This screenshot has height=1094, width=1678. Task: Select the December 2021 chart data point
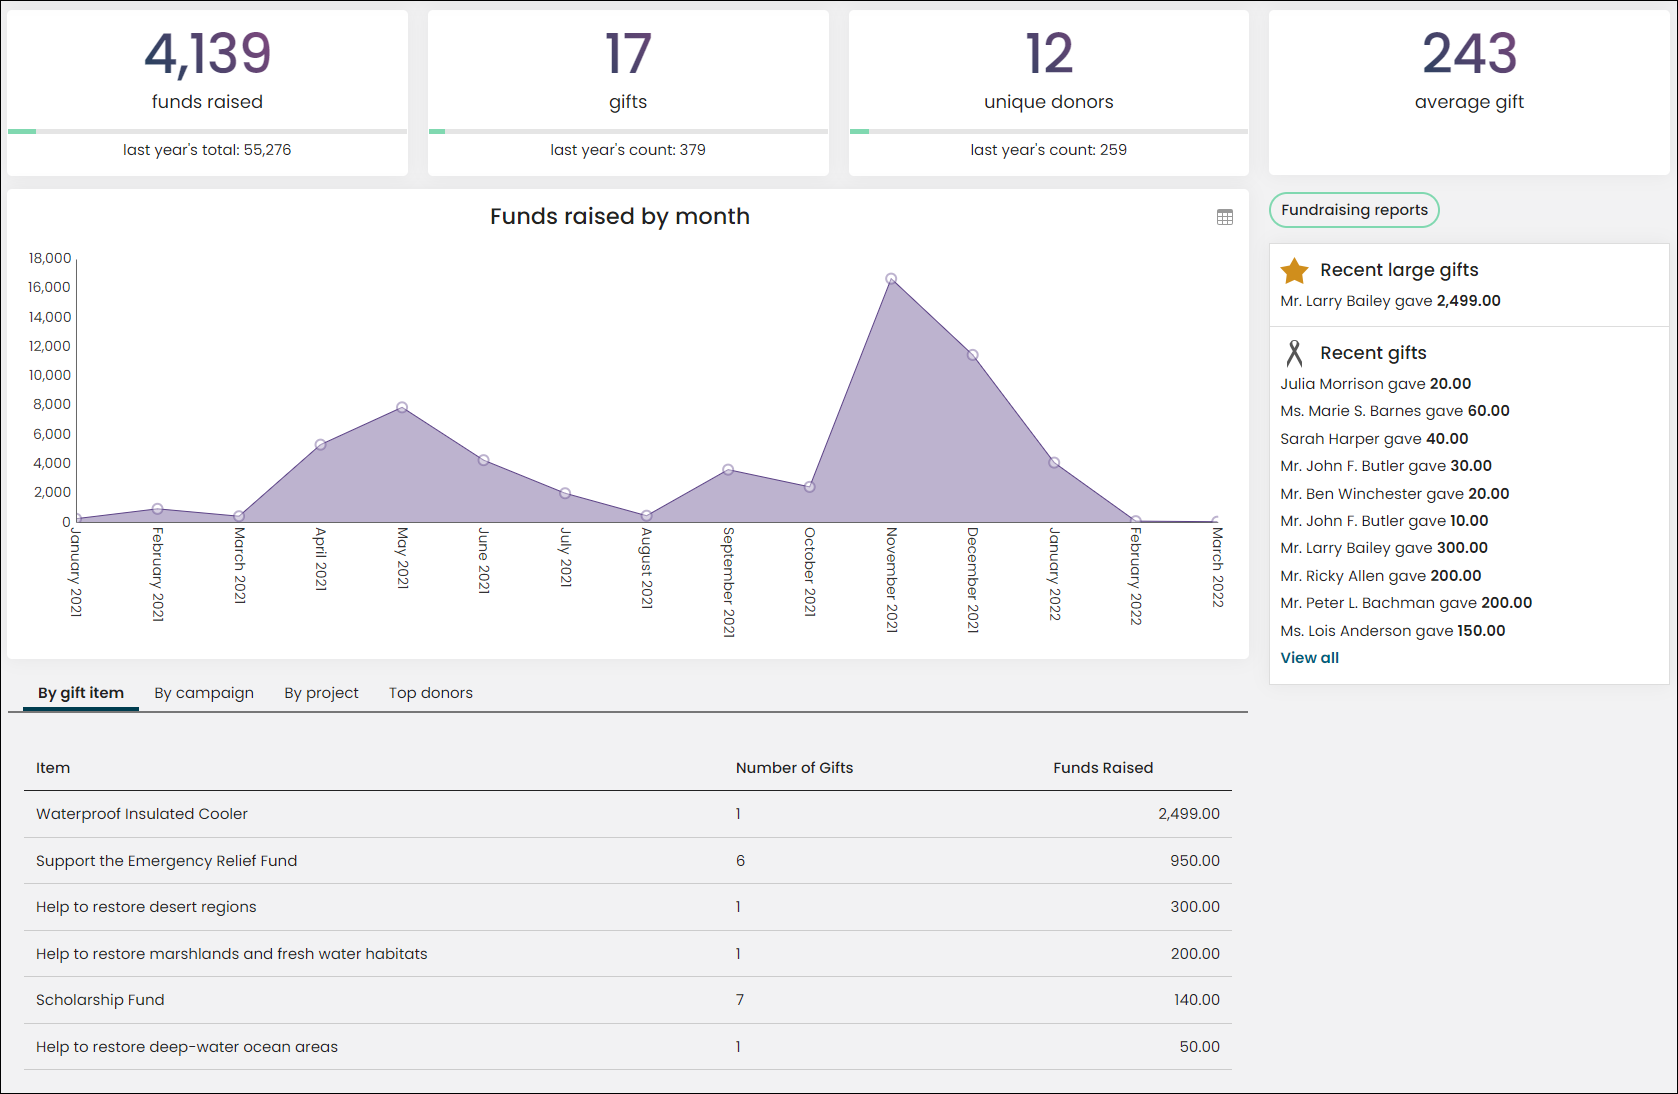(973, 355)
